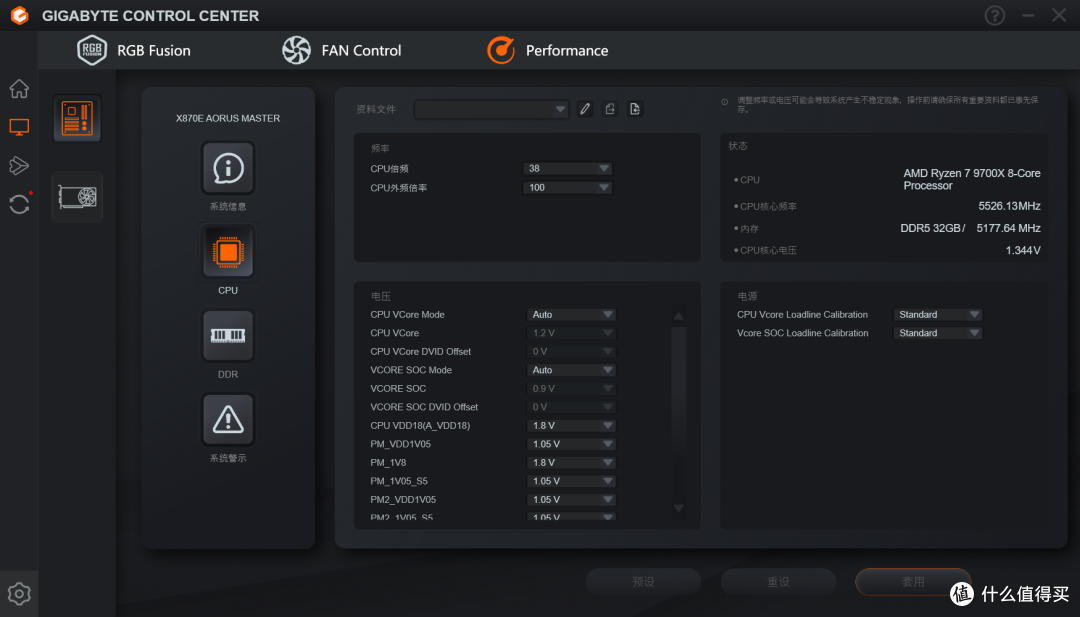
Task: Click the Performance gauge icon
Action: point(501,50)
